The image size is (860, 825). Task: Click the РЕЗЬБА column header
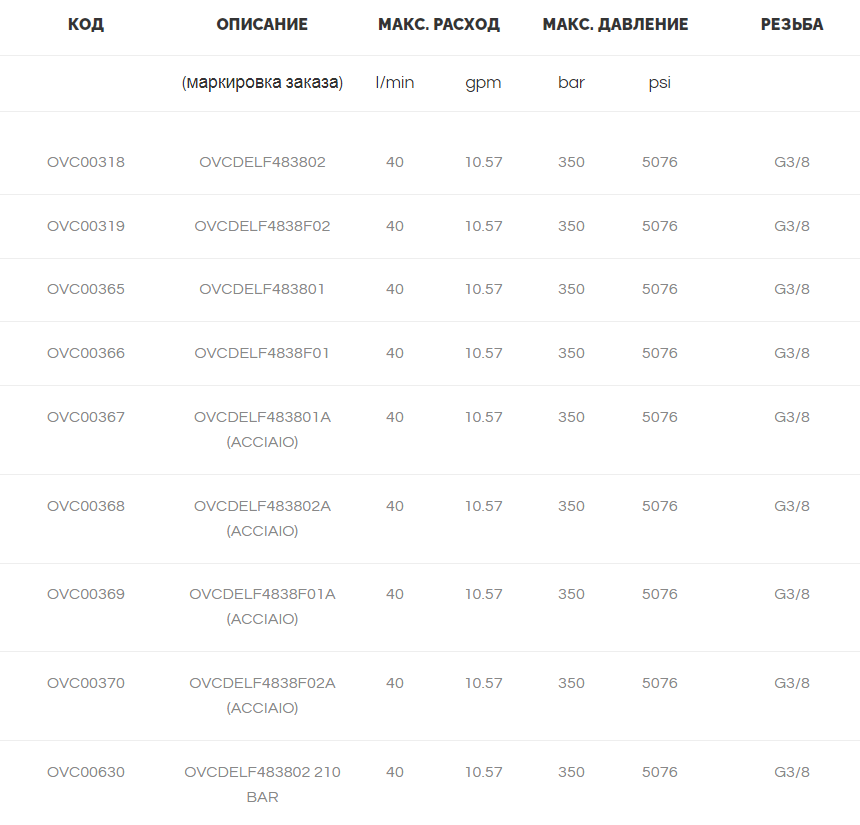(x=792, y=24)
